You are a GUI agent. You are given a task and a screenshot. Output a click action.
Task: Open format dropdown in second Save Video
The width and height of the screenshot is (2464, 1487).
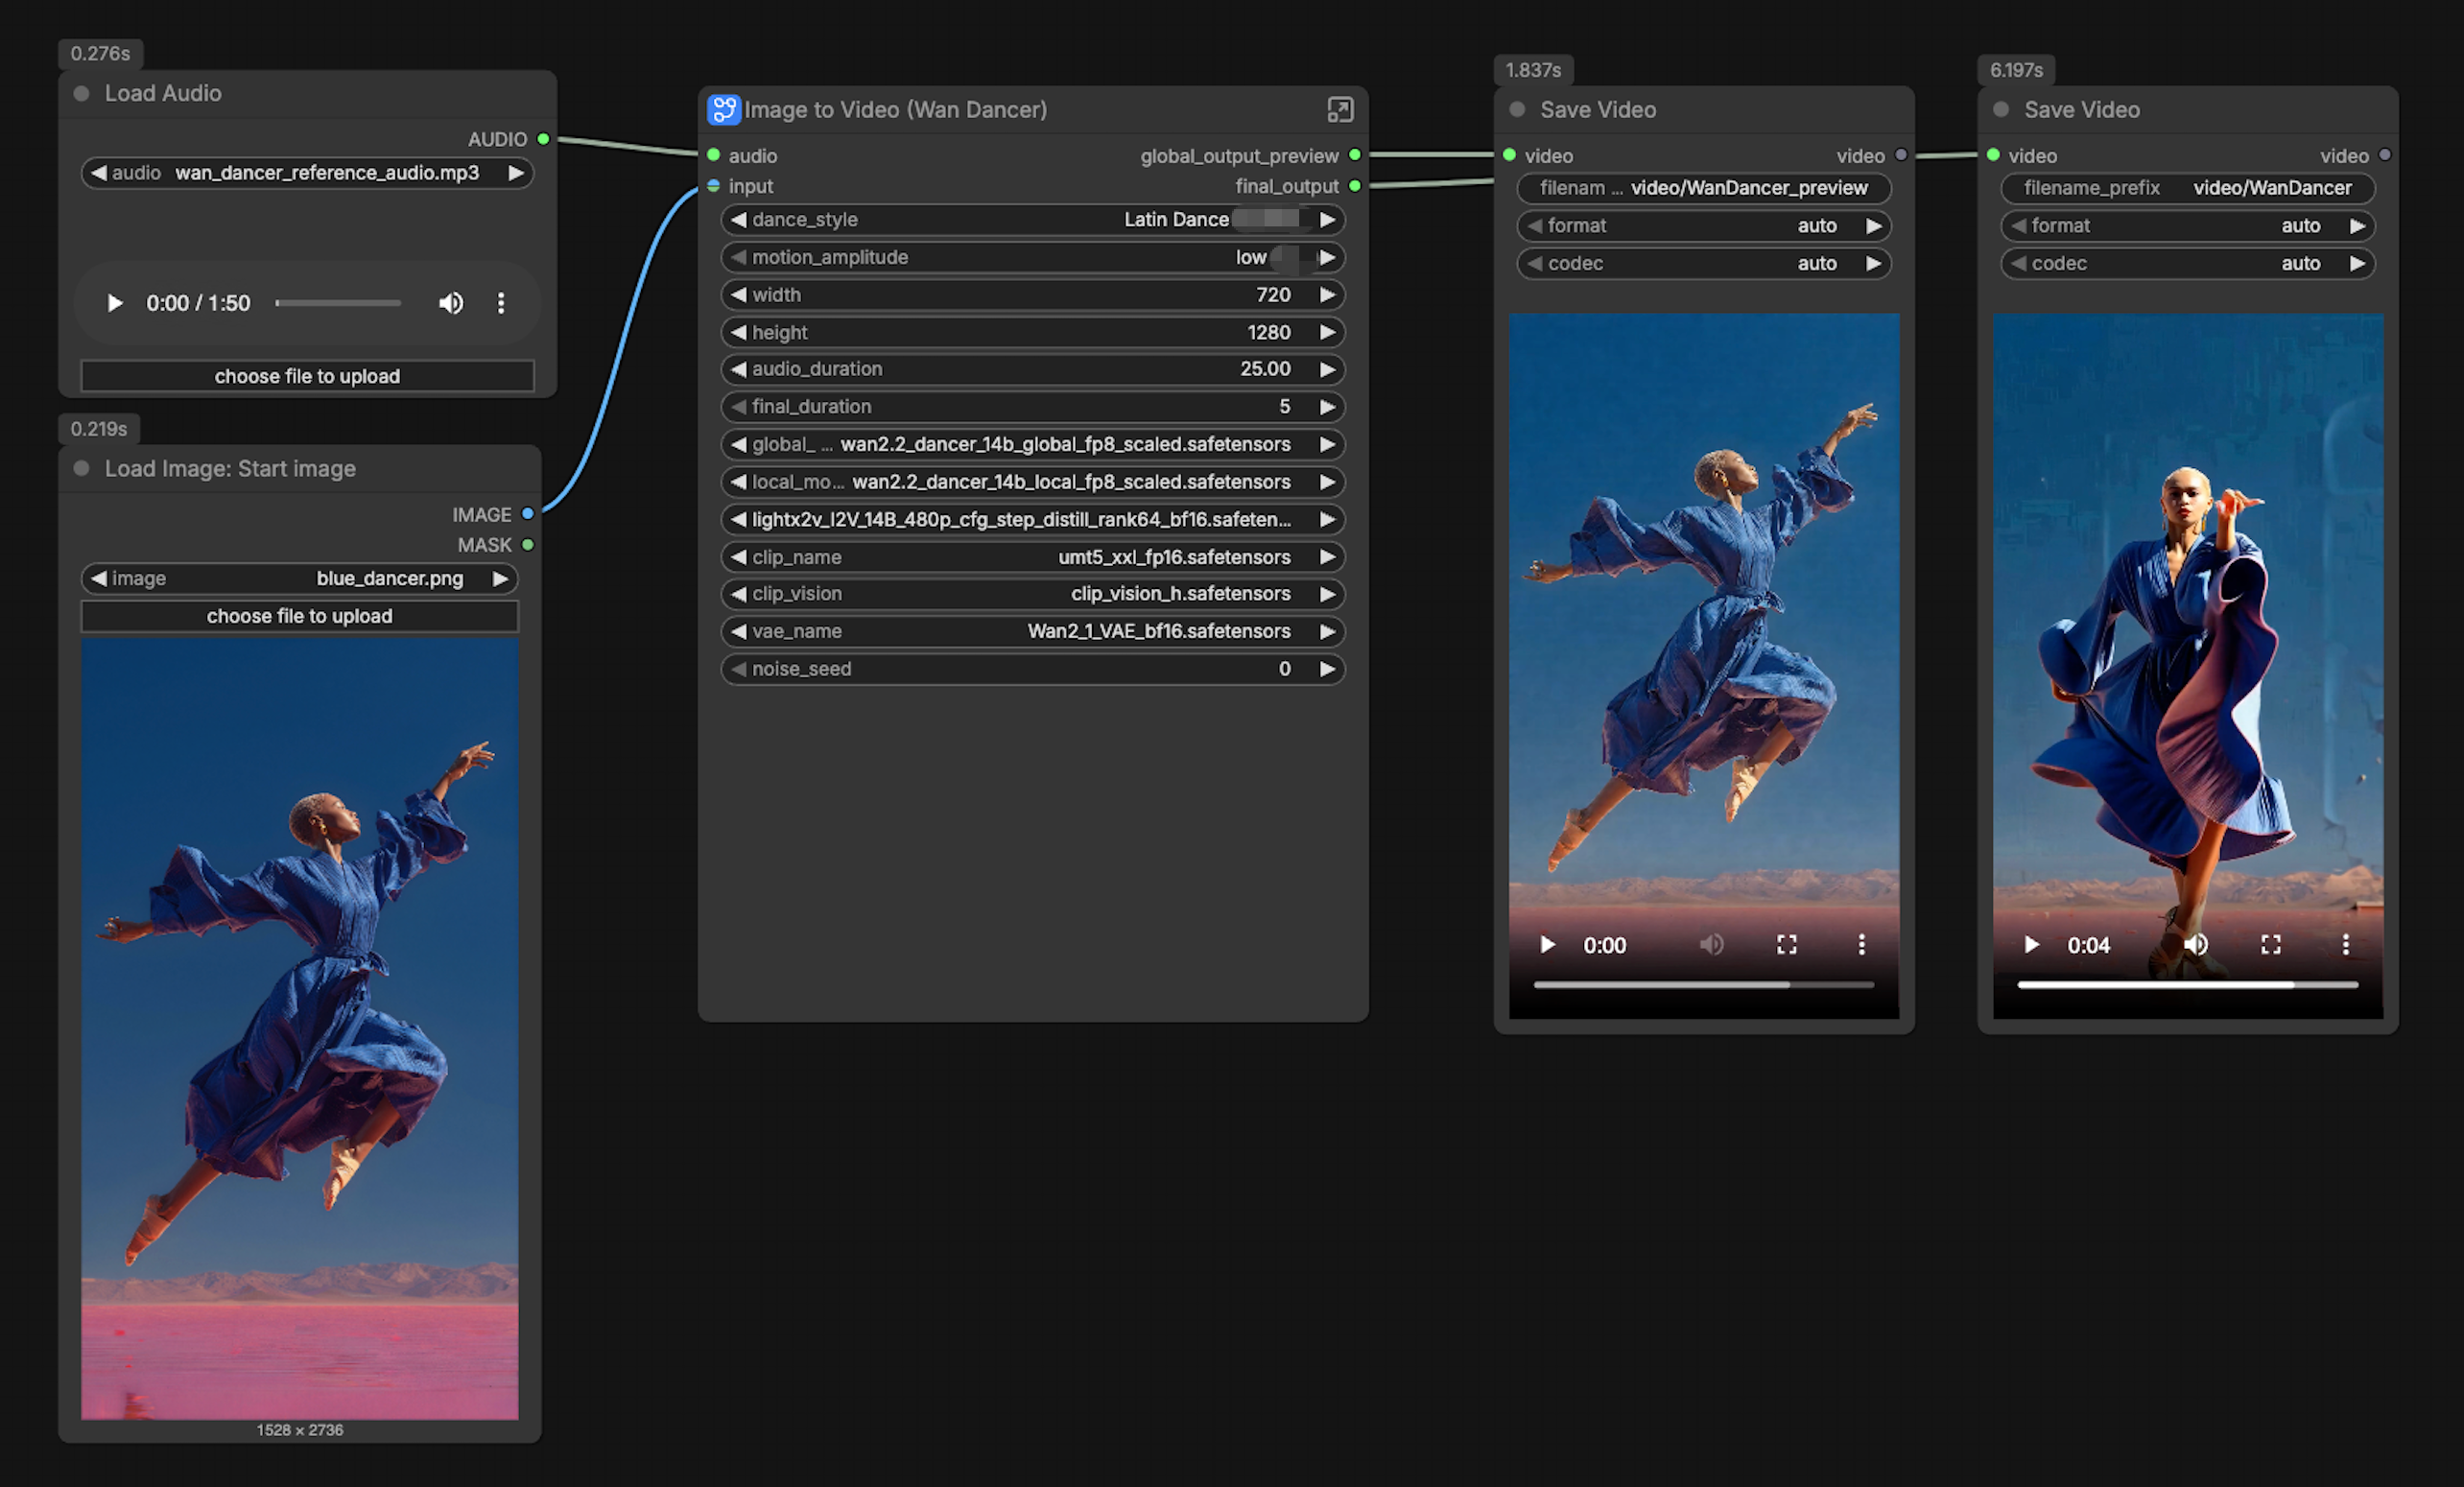click(2188, 226)
